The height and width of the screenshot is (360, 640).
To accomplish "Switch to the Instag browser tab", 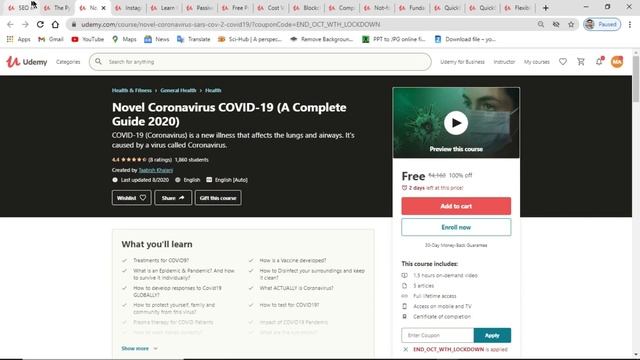I will 129,8.
